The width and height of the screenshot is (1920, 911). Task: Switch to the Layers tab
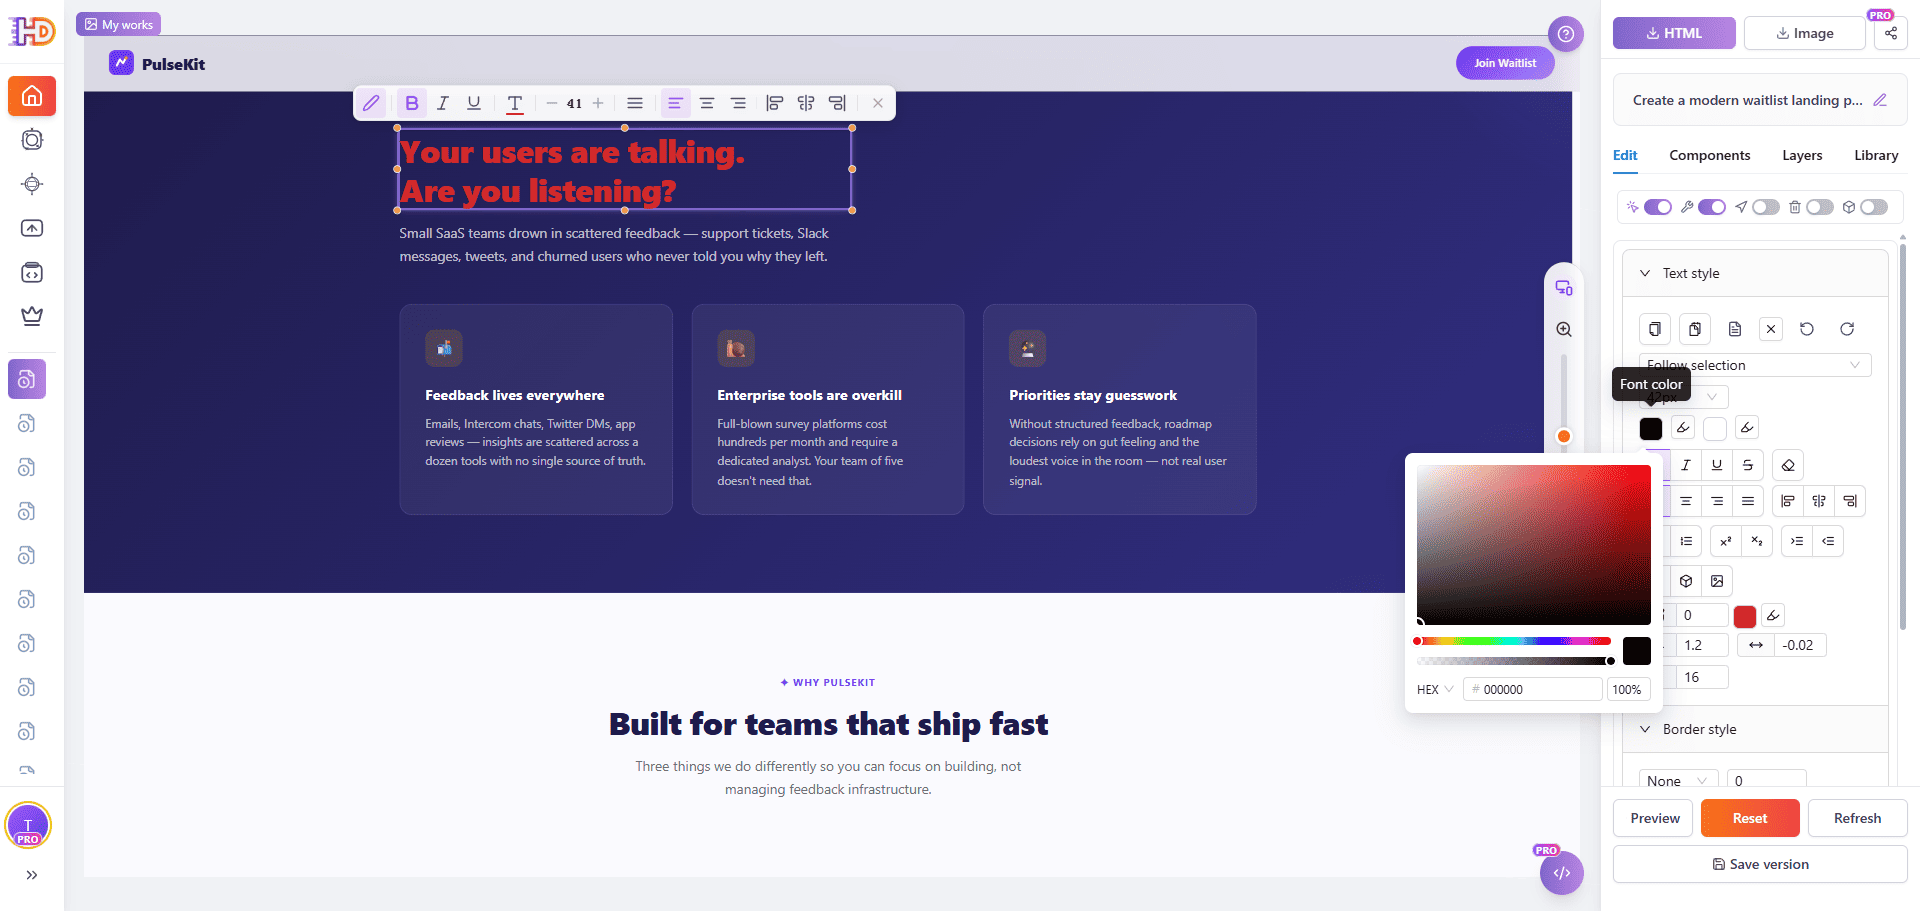1802,155
